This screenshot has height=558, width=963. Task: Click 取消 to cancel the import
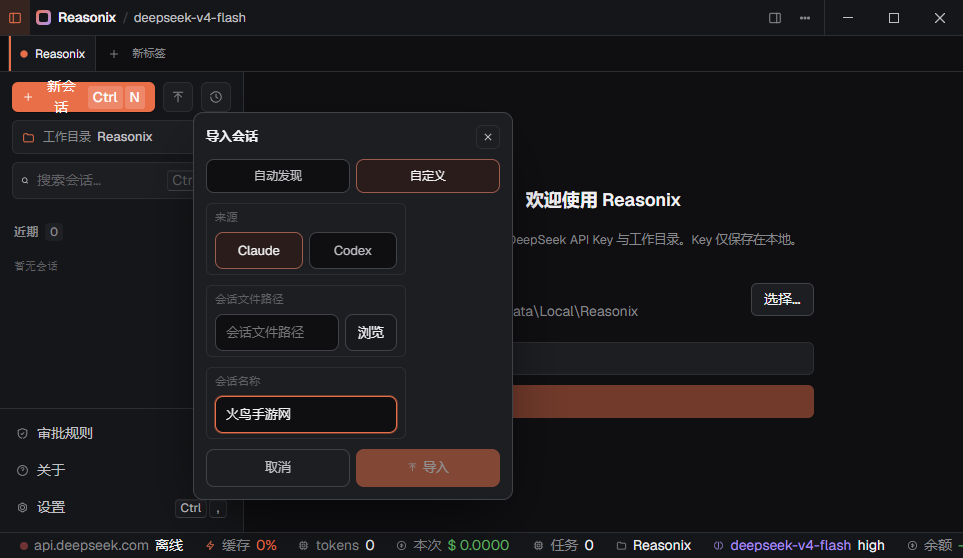[x=278, y=468]
